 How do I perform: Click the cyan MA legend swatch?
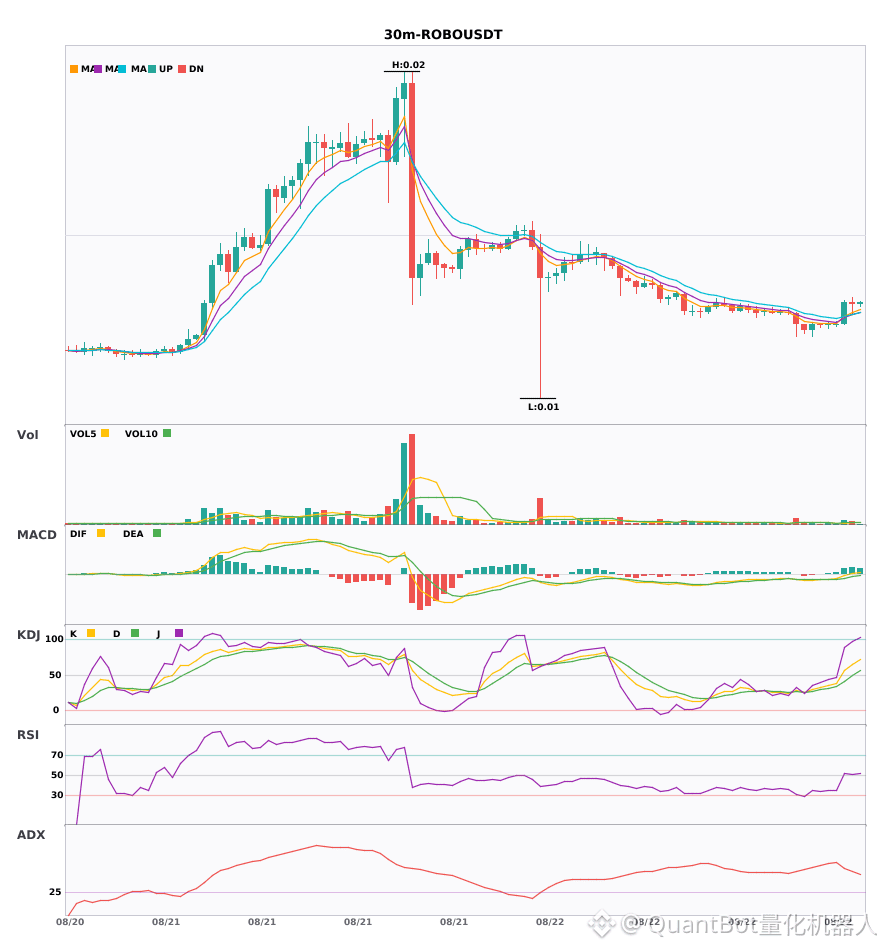click(x=122, y=69)
